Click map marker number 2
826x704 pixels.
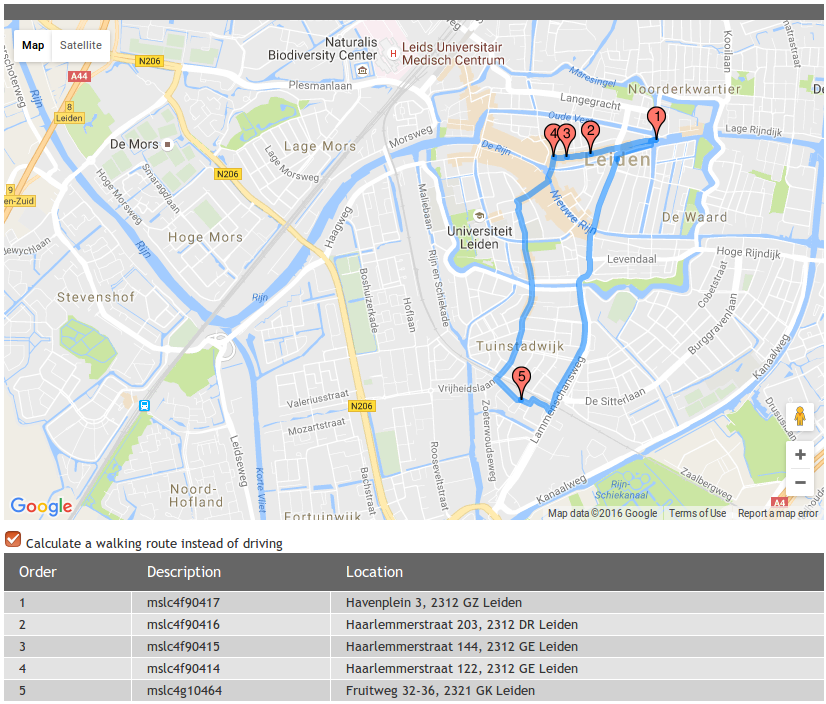590,132
